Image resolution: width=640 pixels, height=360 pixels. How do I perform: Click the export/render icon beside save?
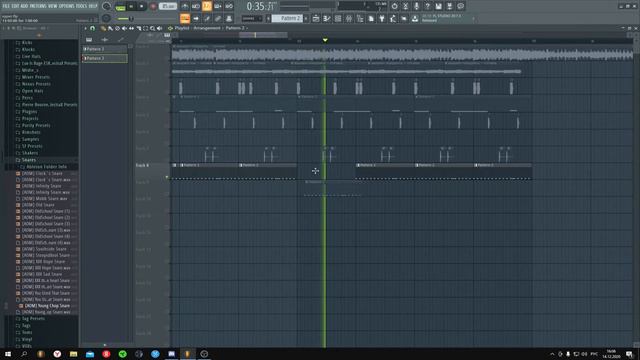449,6
